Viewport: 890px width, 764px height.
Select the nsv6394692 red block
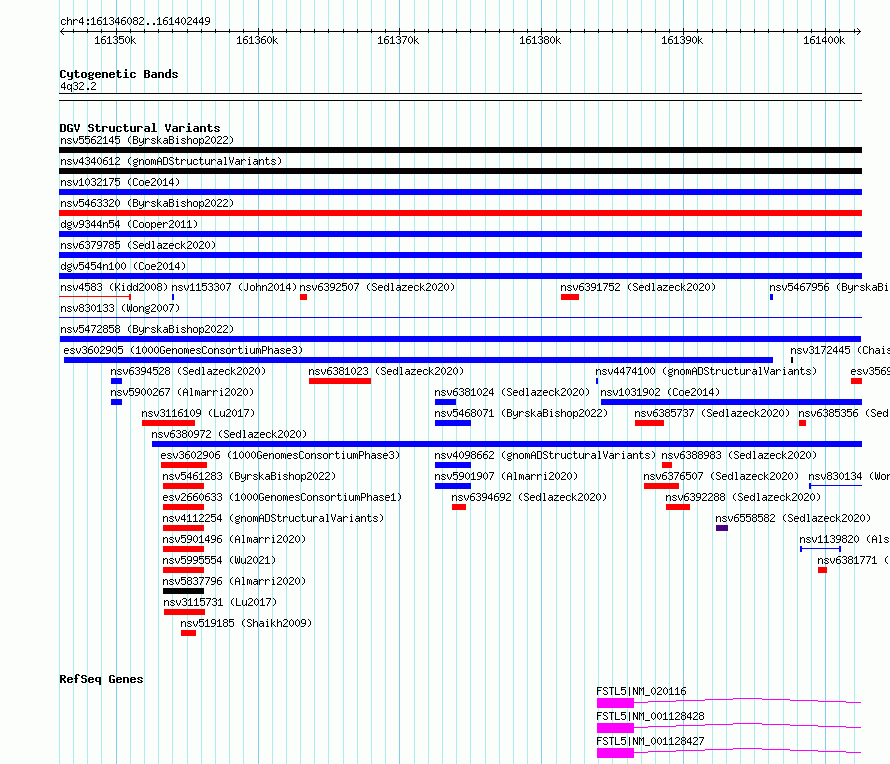[459, 507]
